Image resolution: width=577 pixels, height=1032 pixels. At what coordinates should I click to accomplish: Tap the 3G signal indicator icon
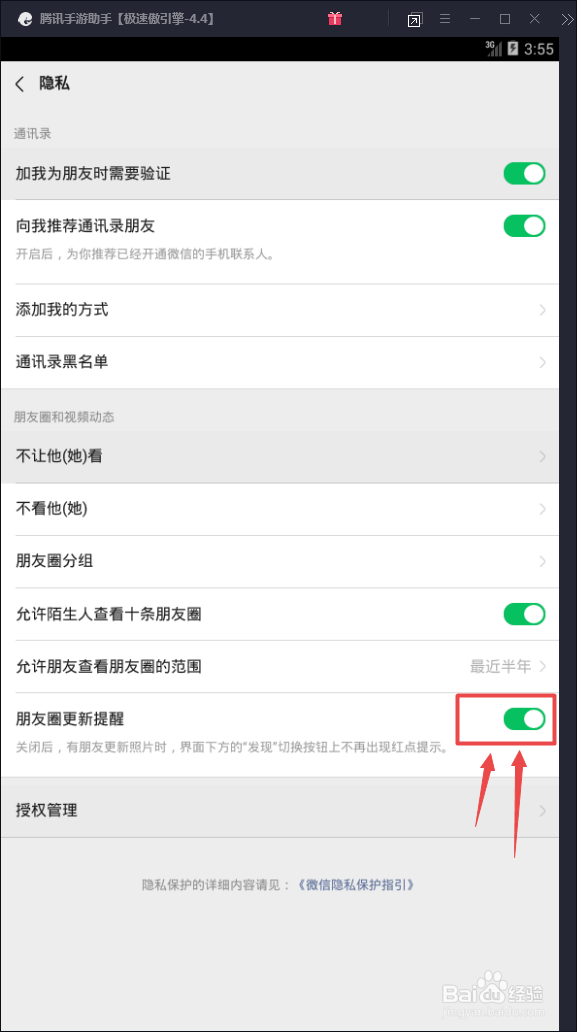pos(493,48)
